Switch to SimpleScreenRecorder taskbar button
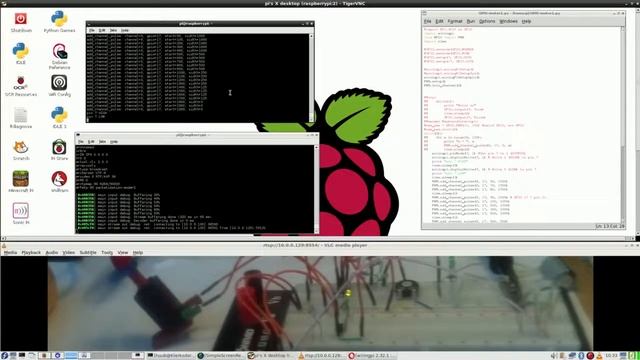The height and width of the screenshot is (360, 640). (x=221, y=356)
